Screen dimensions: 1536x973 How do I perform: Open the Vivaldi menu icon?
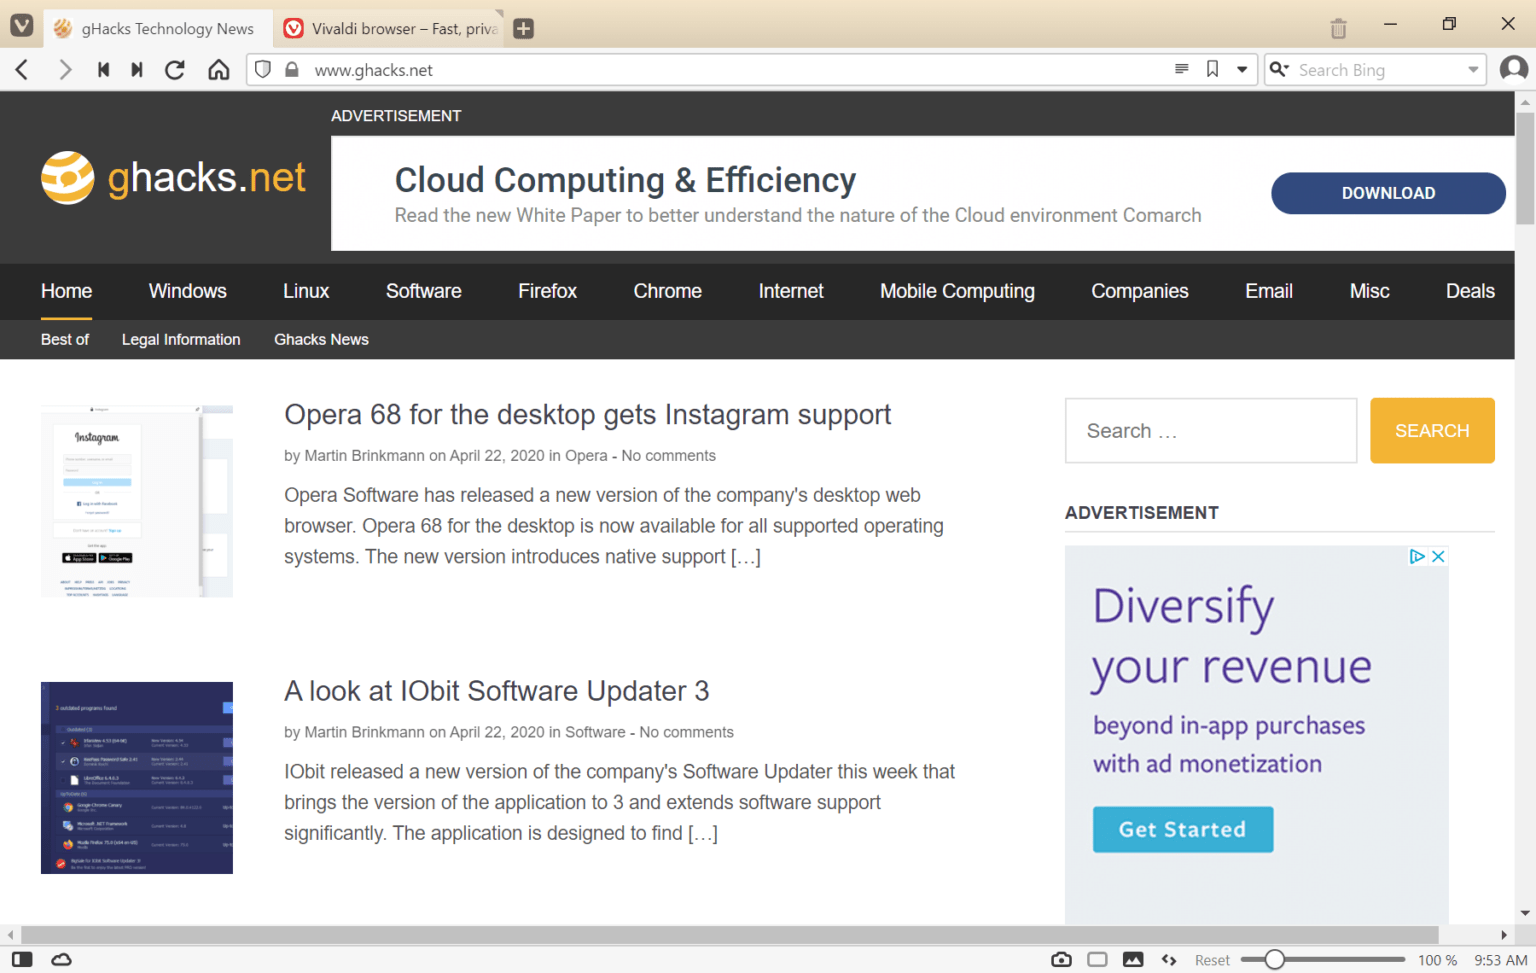pos(21,25)
